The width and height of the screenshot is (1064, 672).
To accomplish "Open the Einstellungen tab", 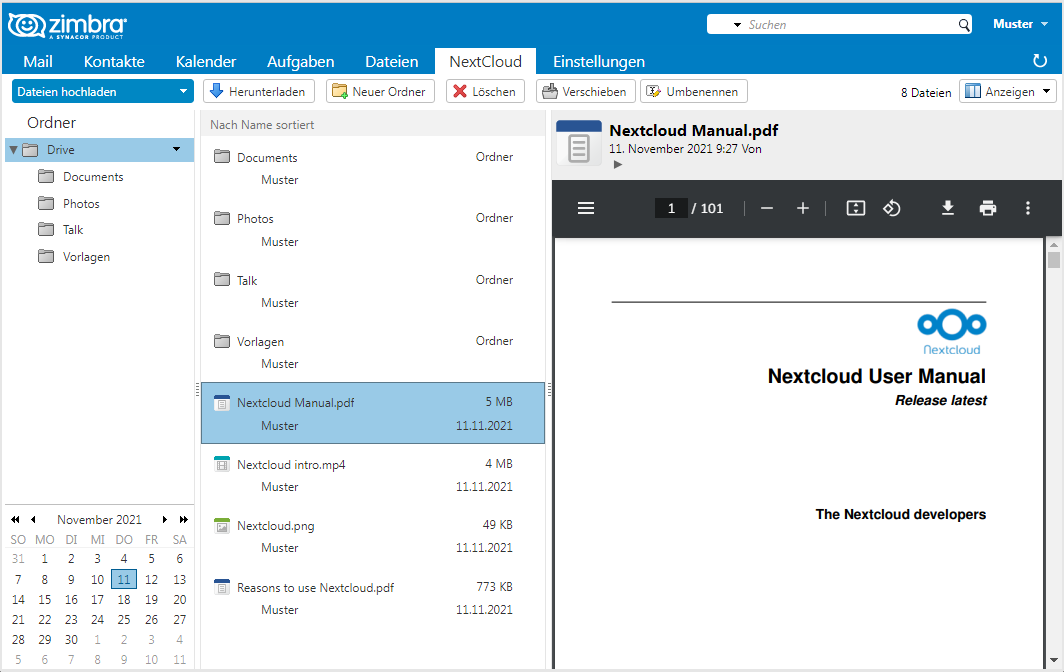I will (x=598, y=62).
